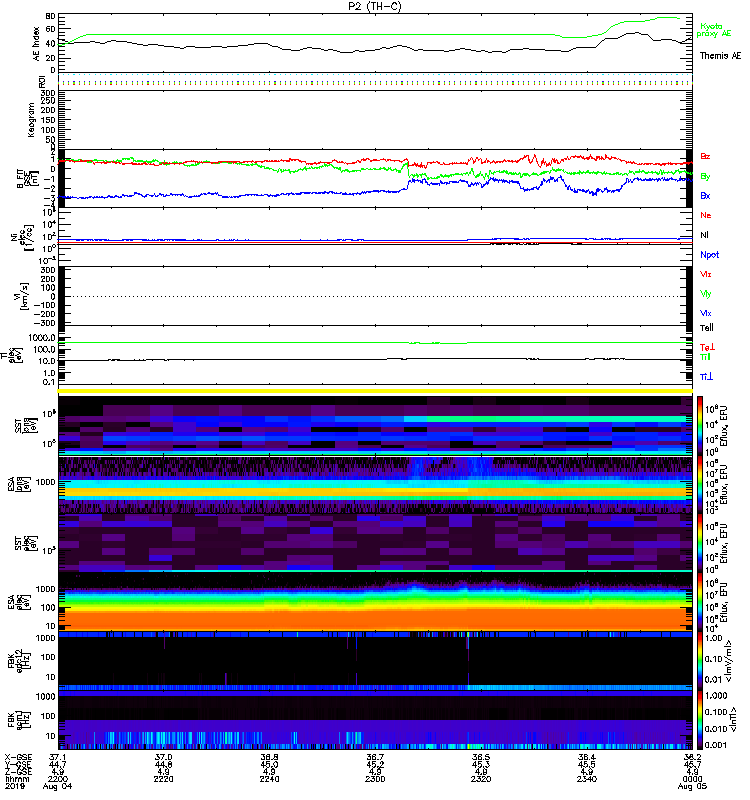Click the ESA ions [eV] axis label
Viewport: 750px width, 800px height.
click(19, 484)
